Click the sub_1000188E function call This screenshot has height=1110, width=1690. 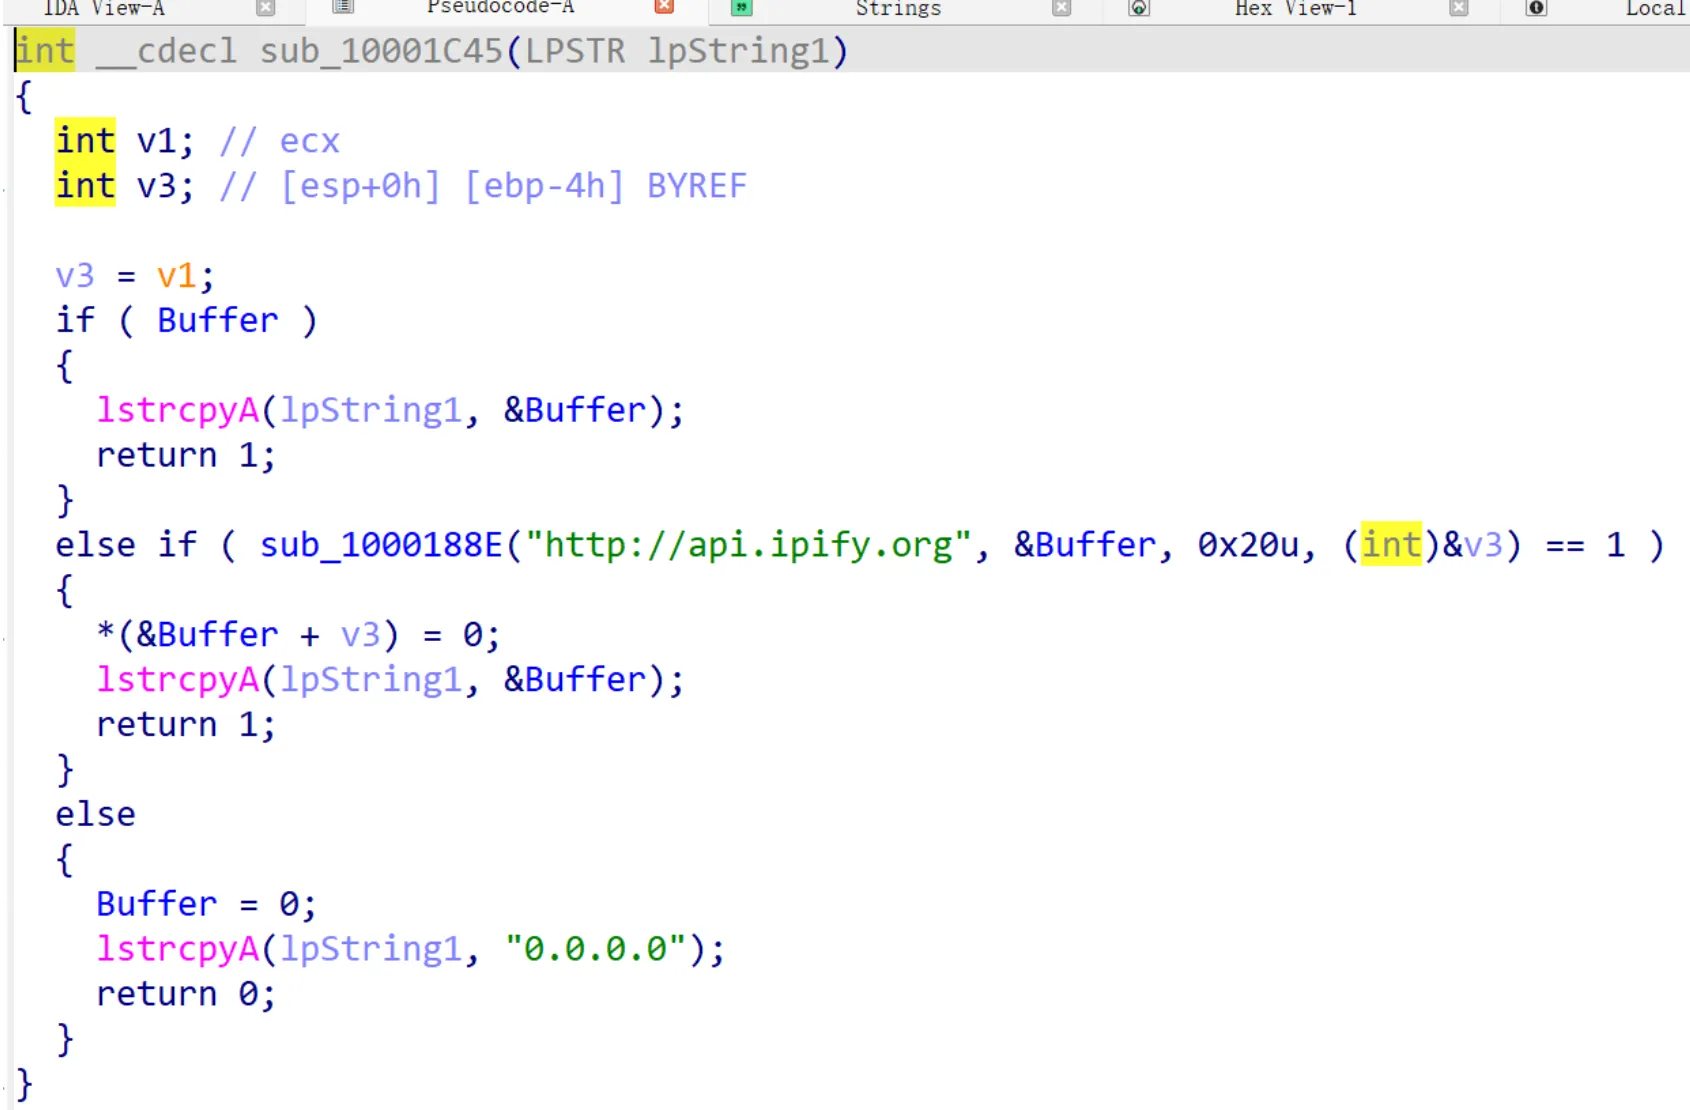(380, 545)
